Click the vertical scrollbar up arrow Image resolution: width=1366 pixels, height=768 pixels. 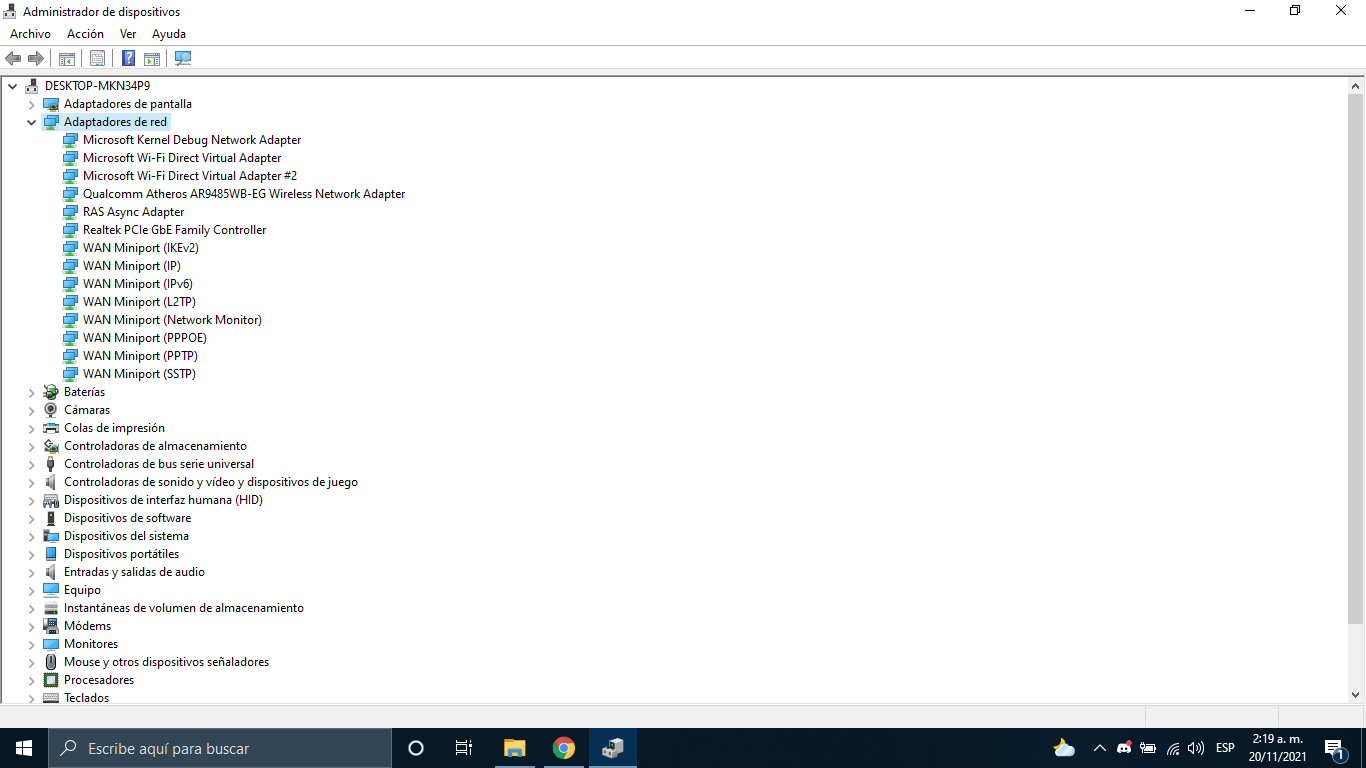click(x=1356, y=85)
